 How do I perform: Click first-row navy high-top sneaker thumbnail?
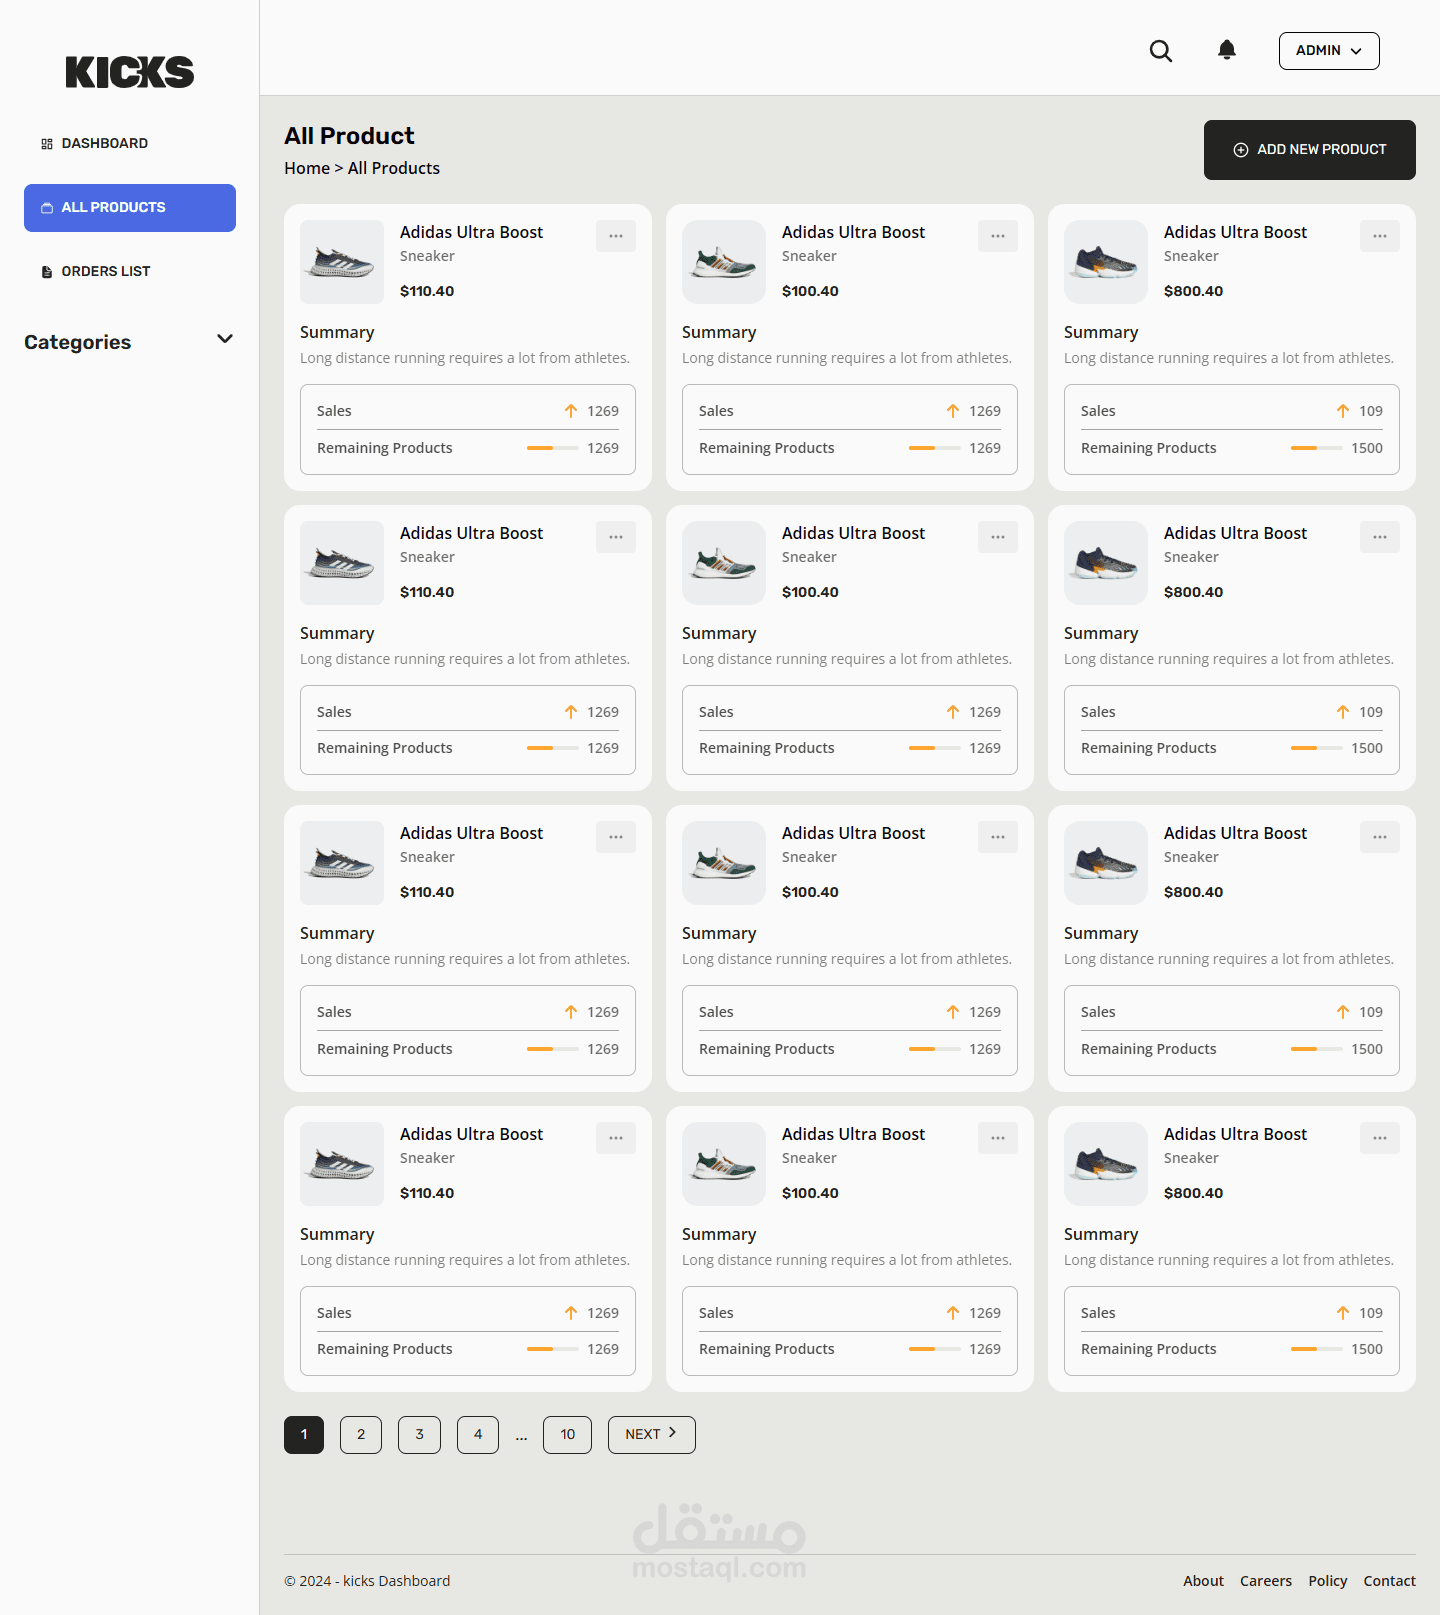pos(1106,262)
